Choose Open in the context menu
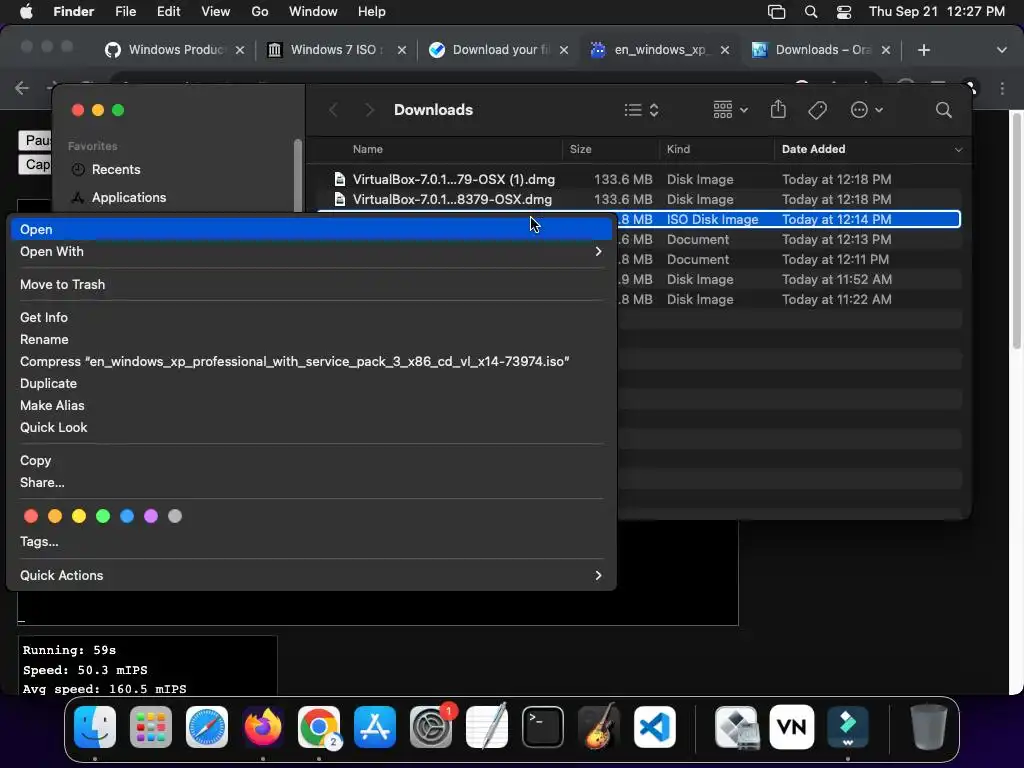 pyautogui.click(x=312, y=229)
